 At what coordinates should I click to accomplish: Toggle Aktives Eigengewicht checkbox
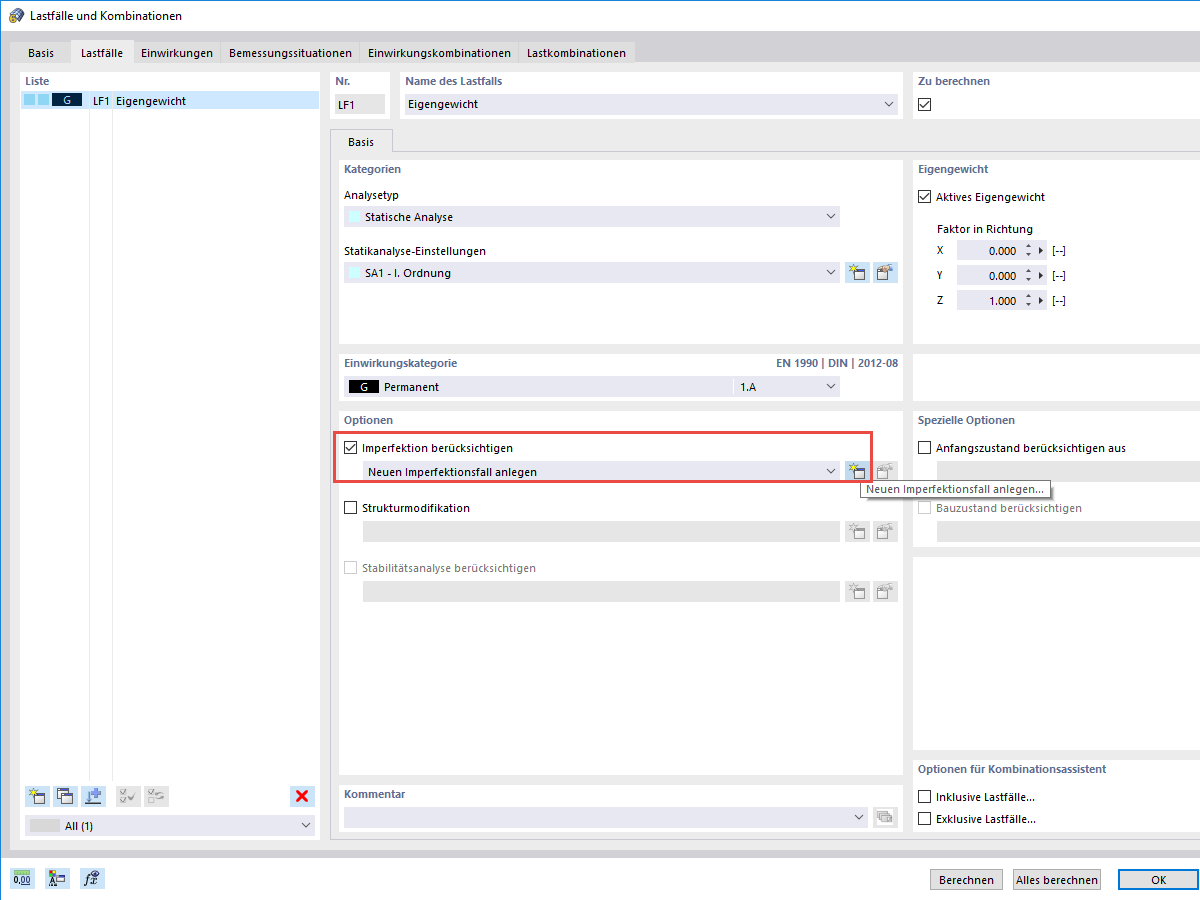pos(924,197)
